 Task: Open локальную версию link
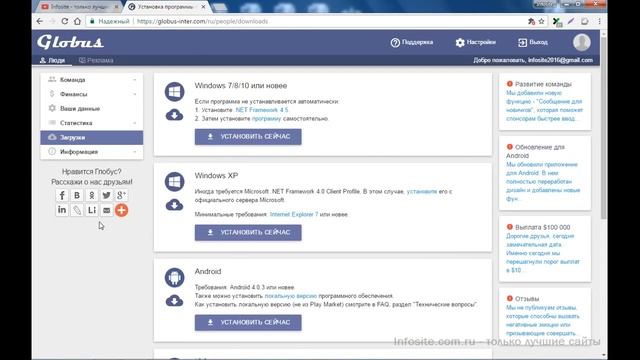pos(291,296)
